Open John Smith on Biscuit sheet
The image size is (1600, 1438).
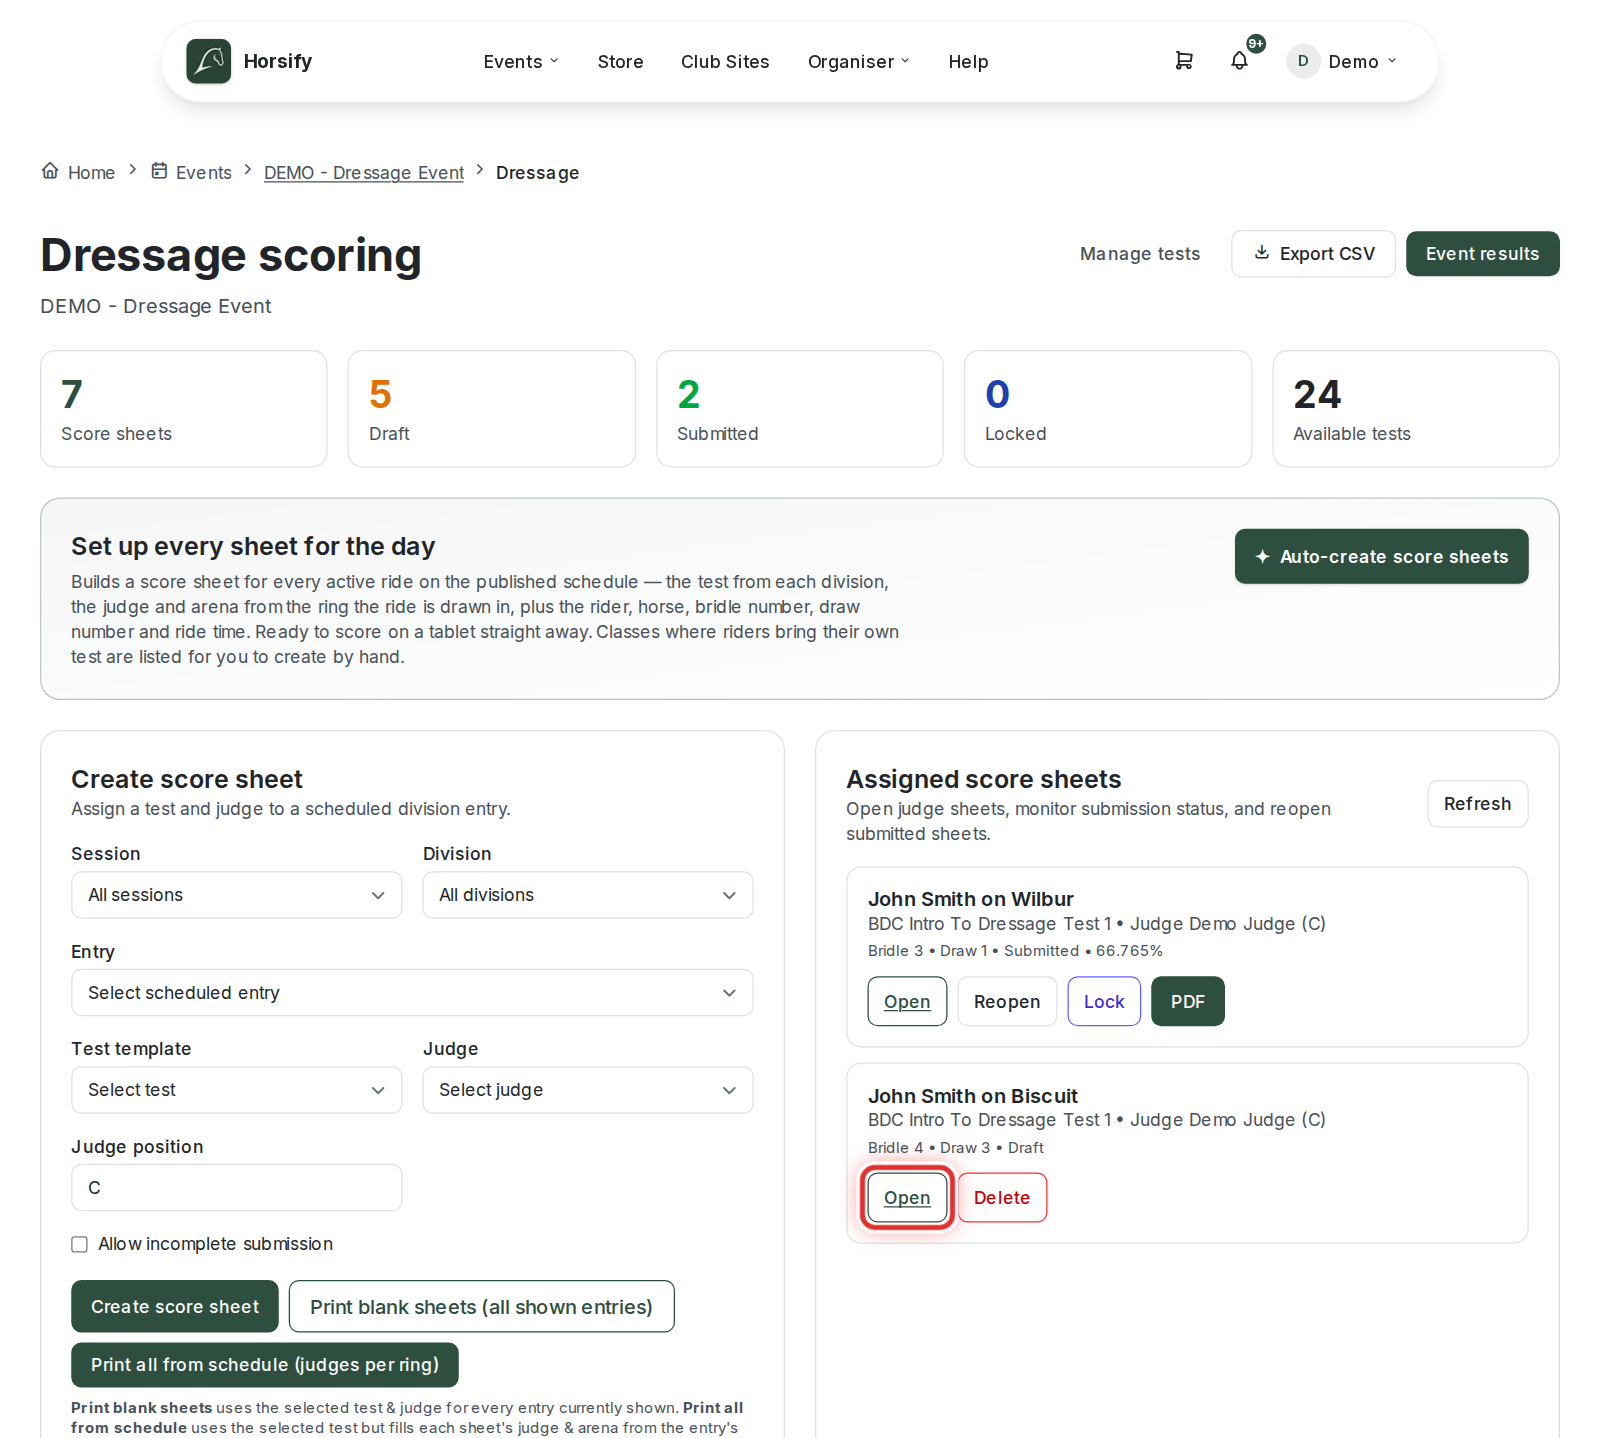907,1197
